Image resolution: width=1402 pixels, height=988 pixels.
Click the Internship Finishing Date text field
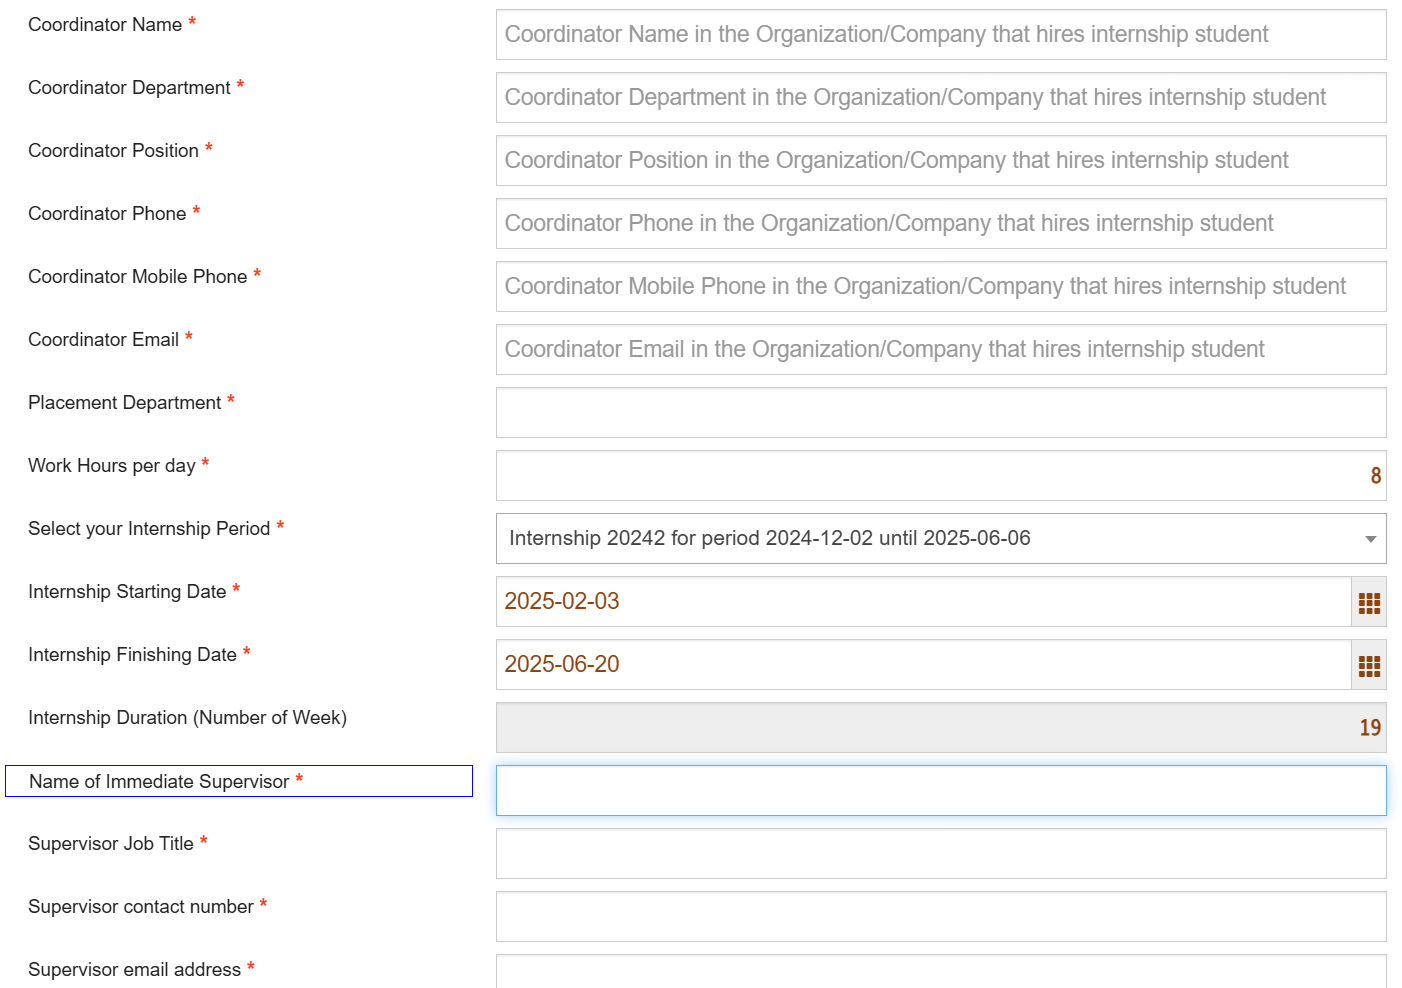922,665
